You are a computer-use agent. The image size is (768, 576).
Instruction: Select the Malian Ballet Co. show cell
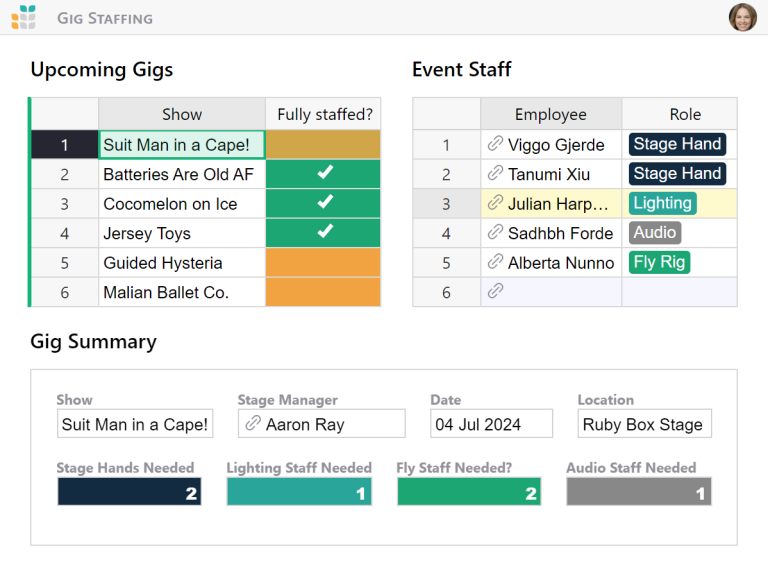coord(181,292)
